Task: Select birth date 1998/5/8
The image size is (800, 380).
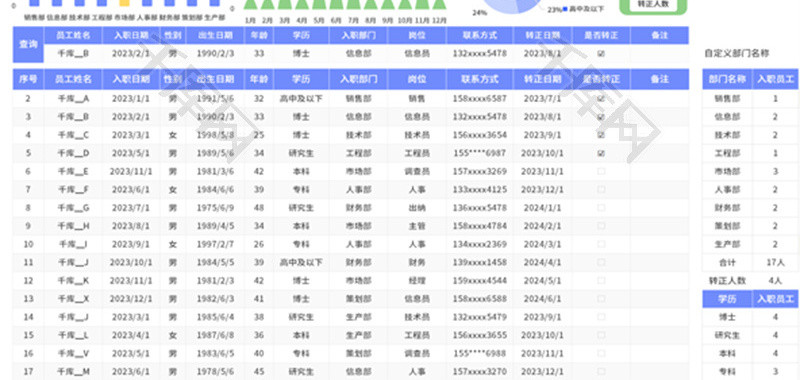Action: pyautogui.click(x=215, y=135)
